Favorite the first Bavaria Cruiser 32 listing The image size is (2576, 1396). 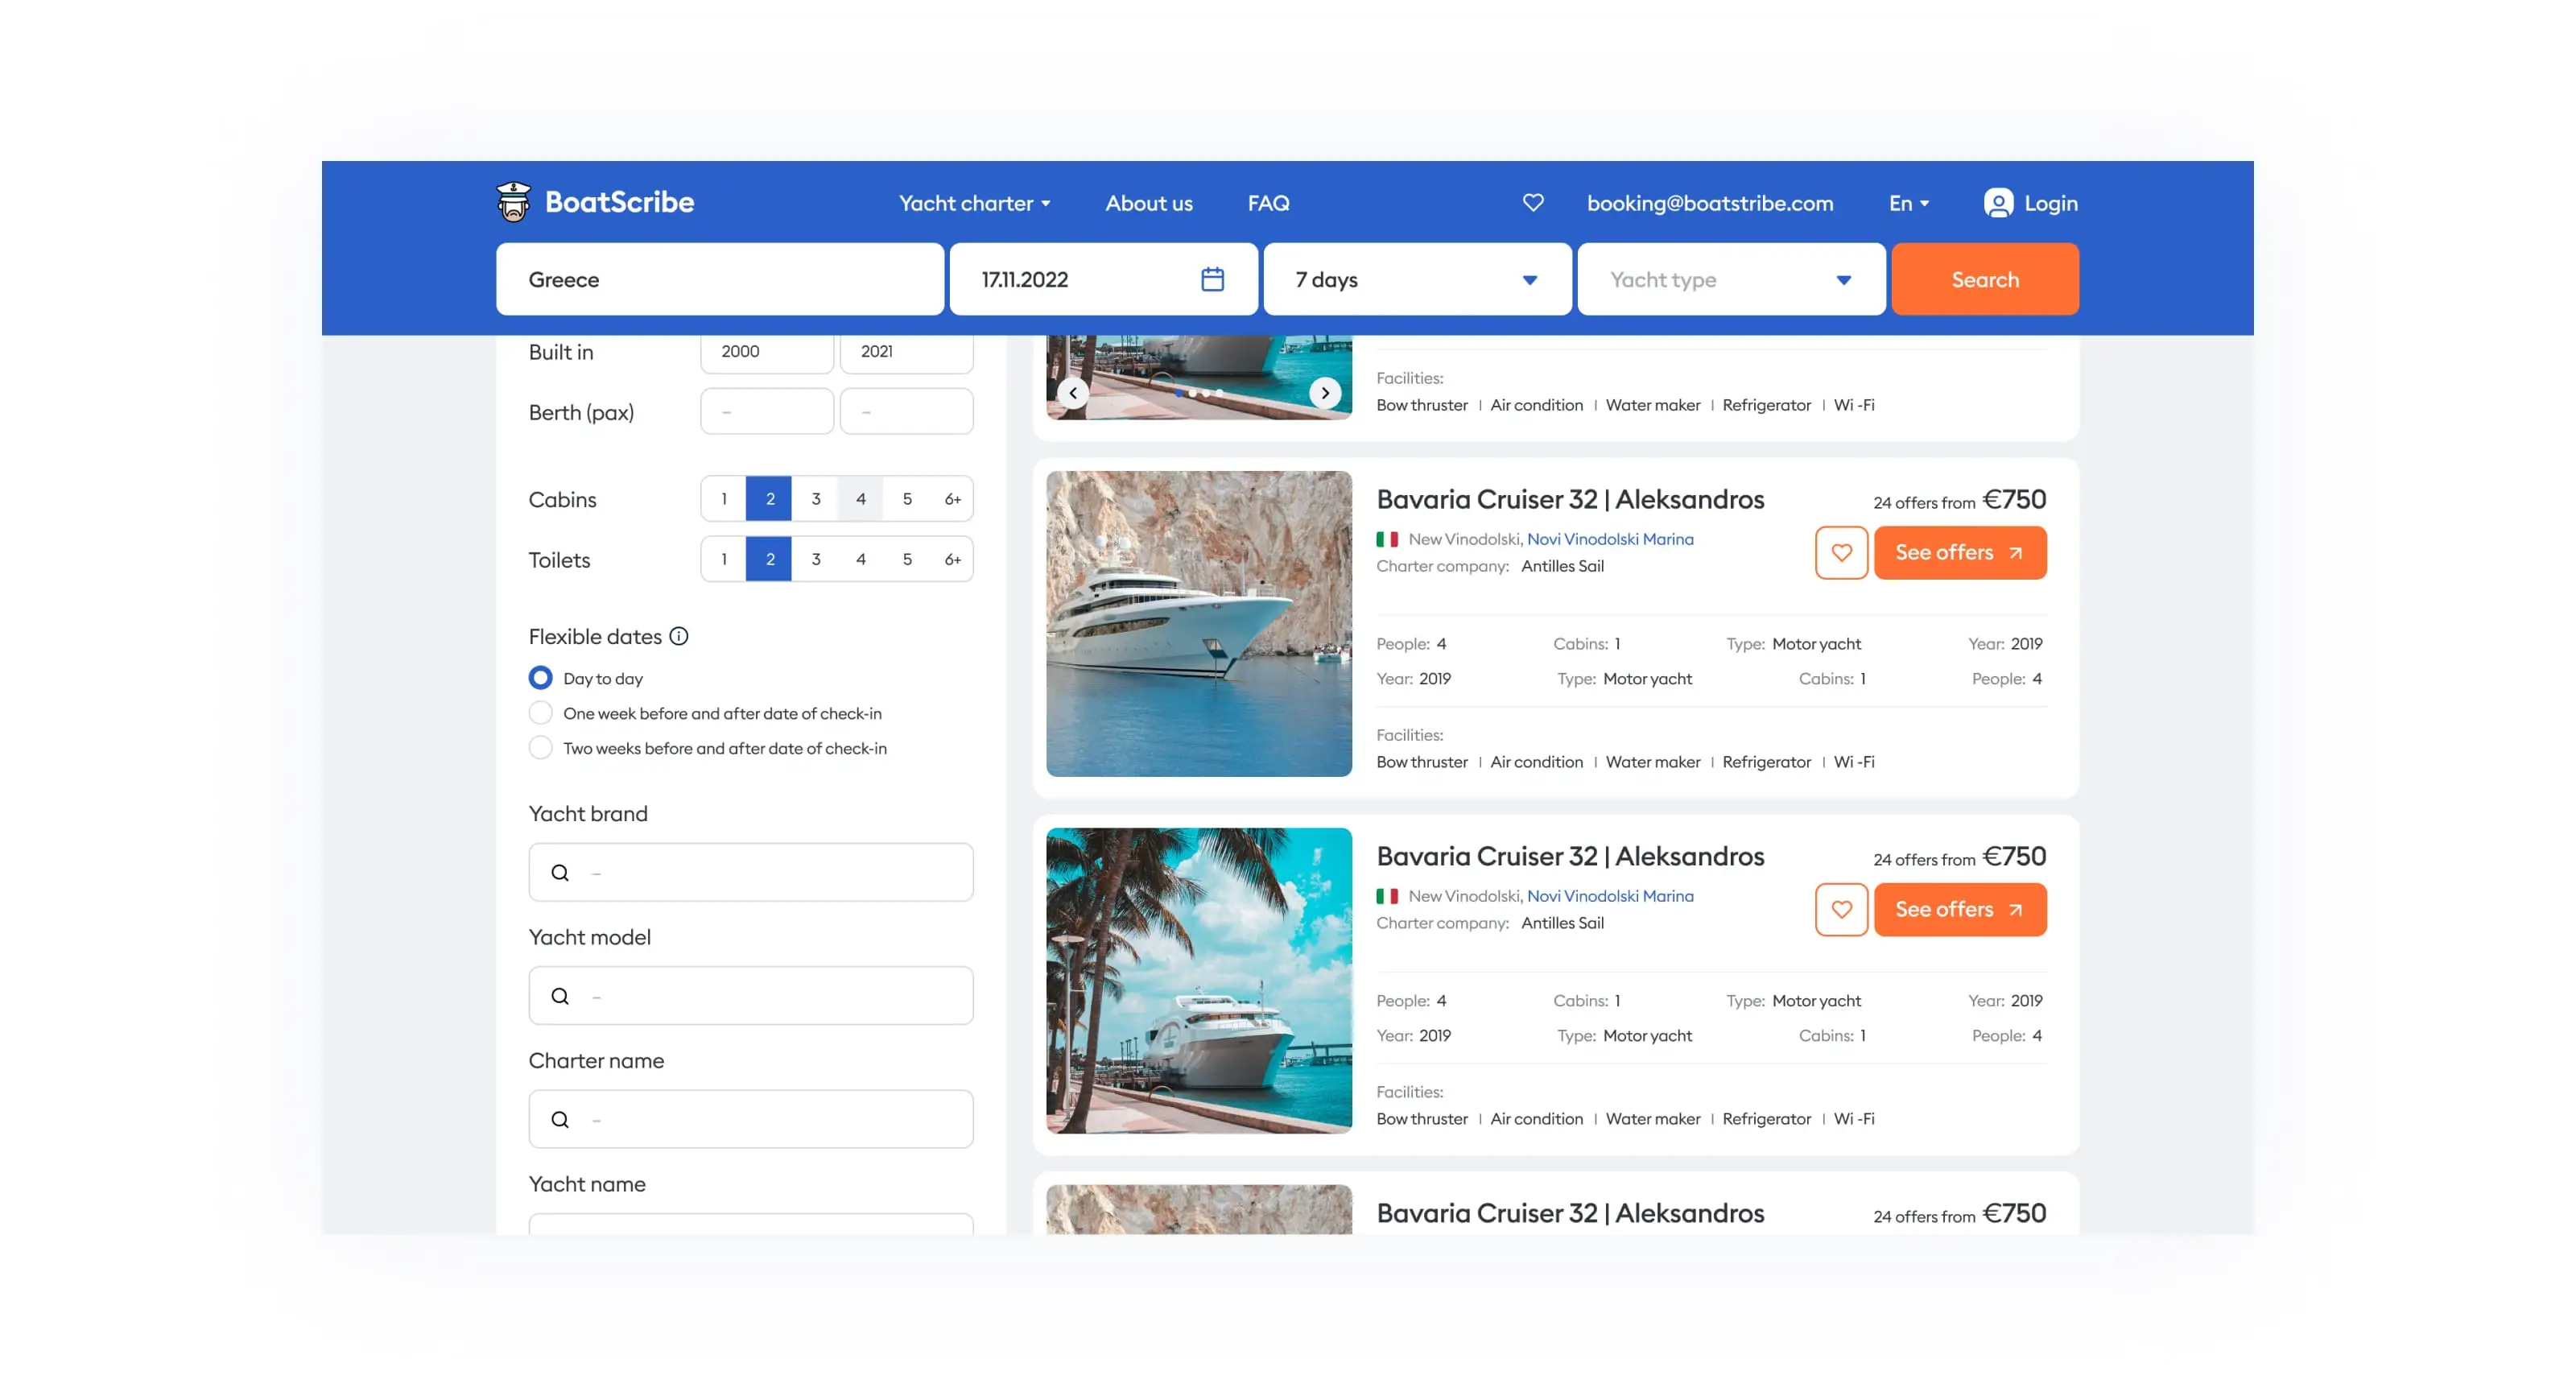[x=1840, y=552]
